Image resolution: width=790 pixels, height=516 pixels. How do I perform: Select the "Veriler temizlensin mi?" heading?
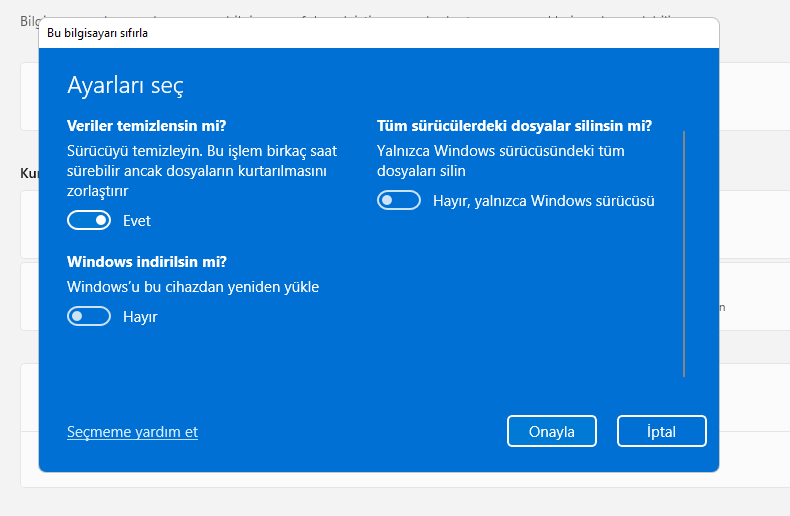click(146, 125)
